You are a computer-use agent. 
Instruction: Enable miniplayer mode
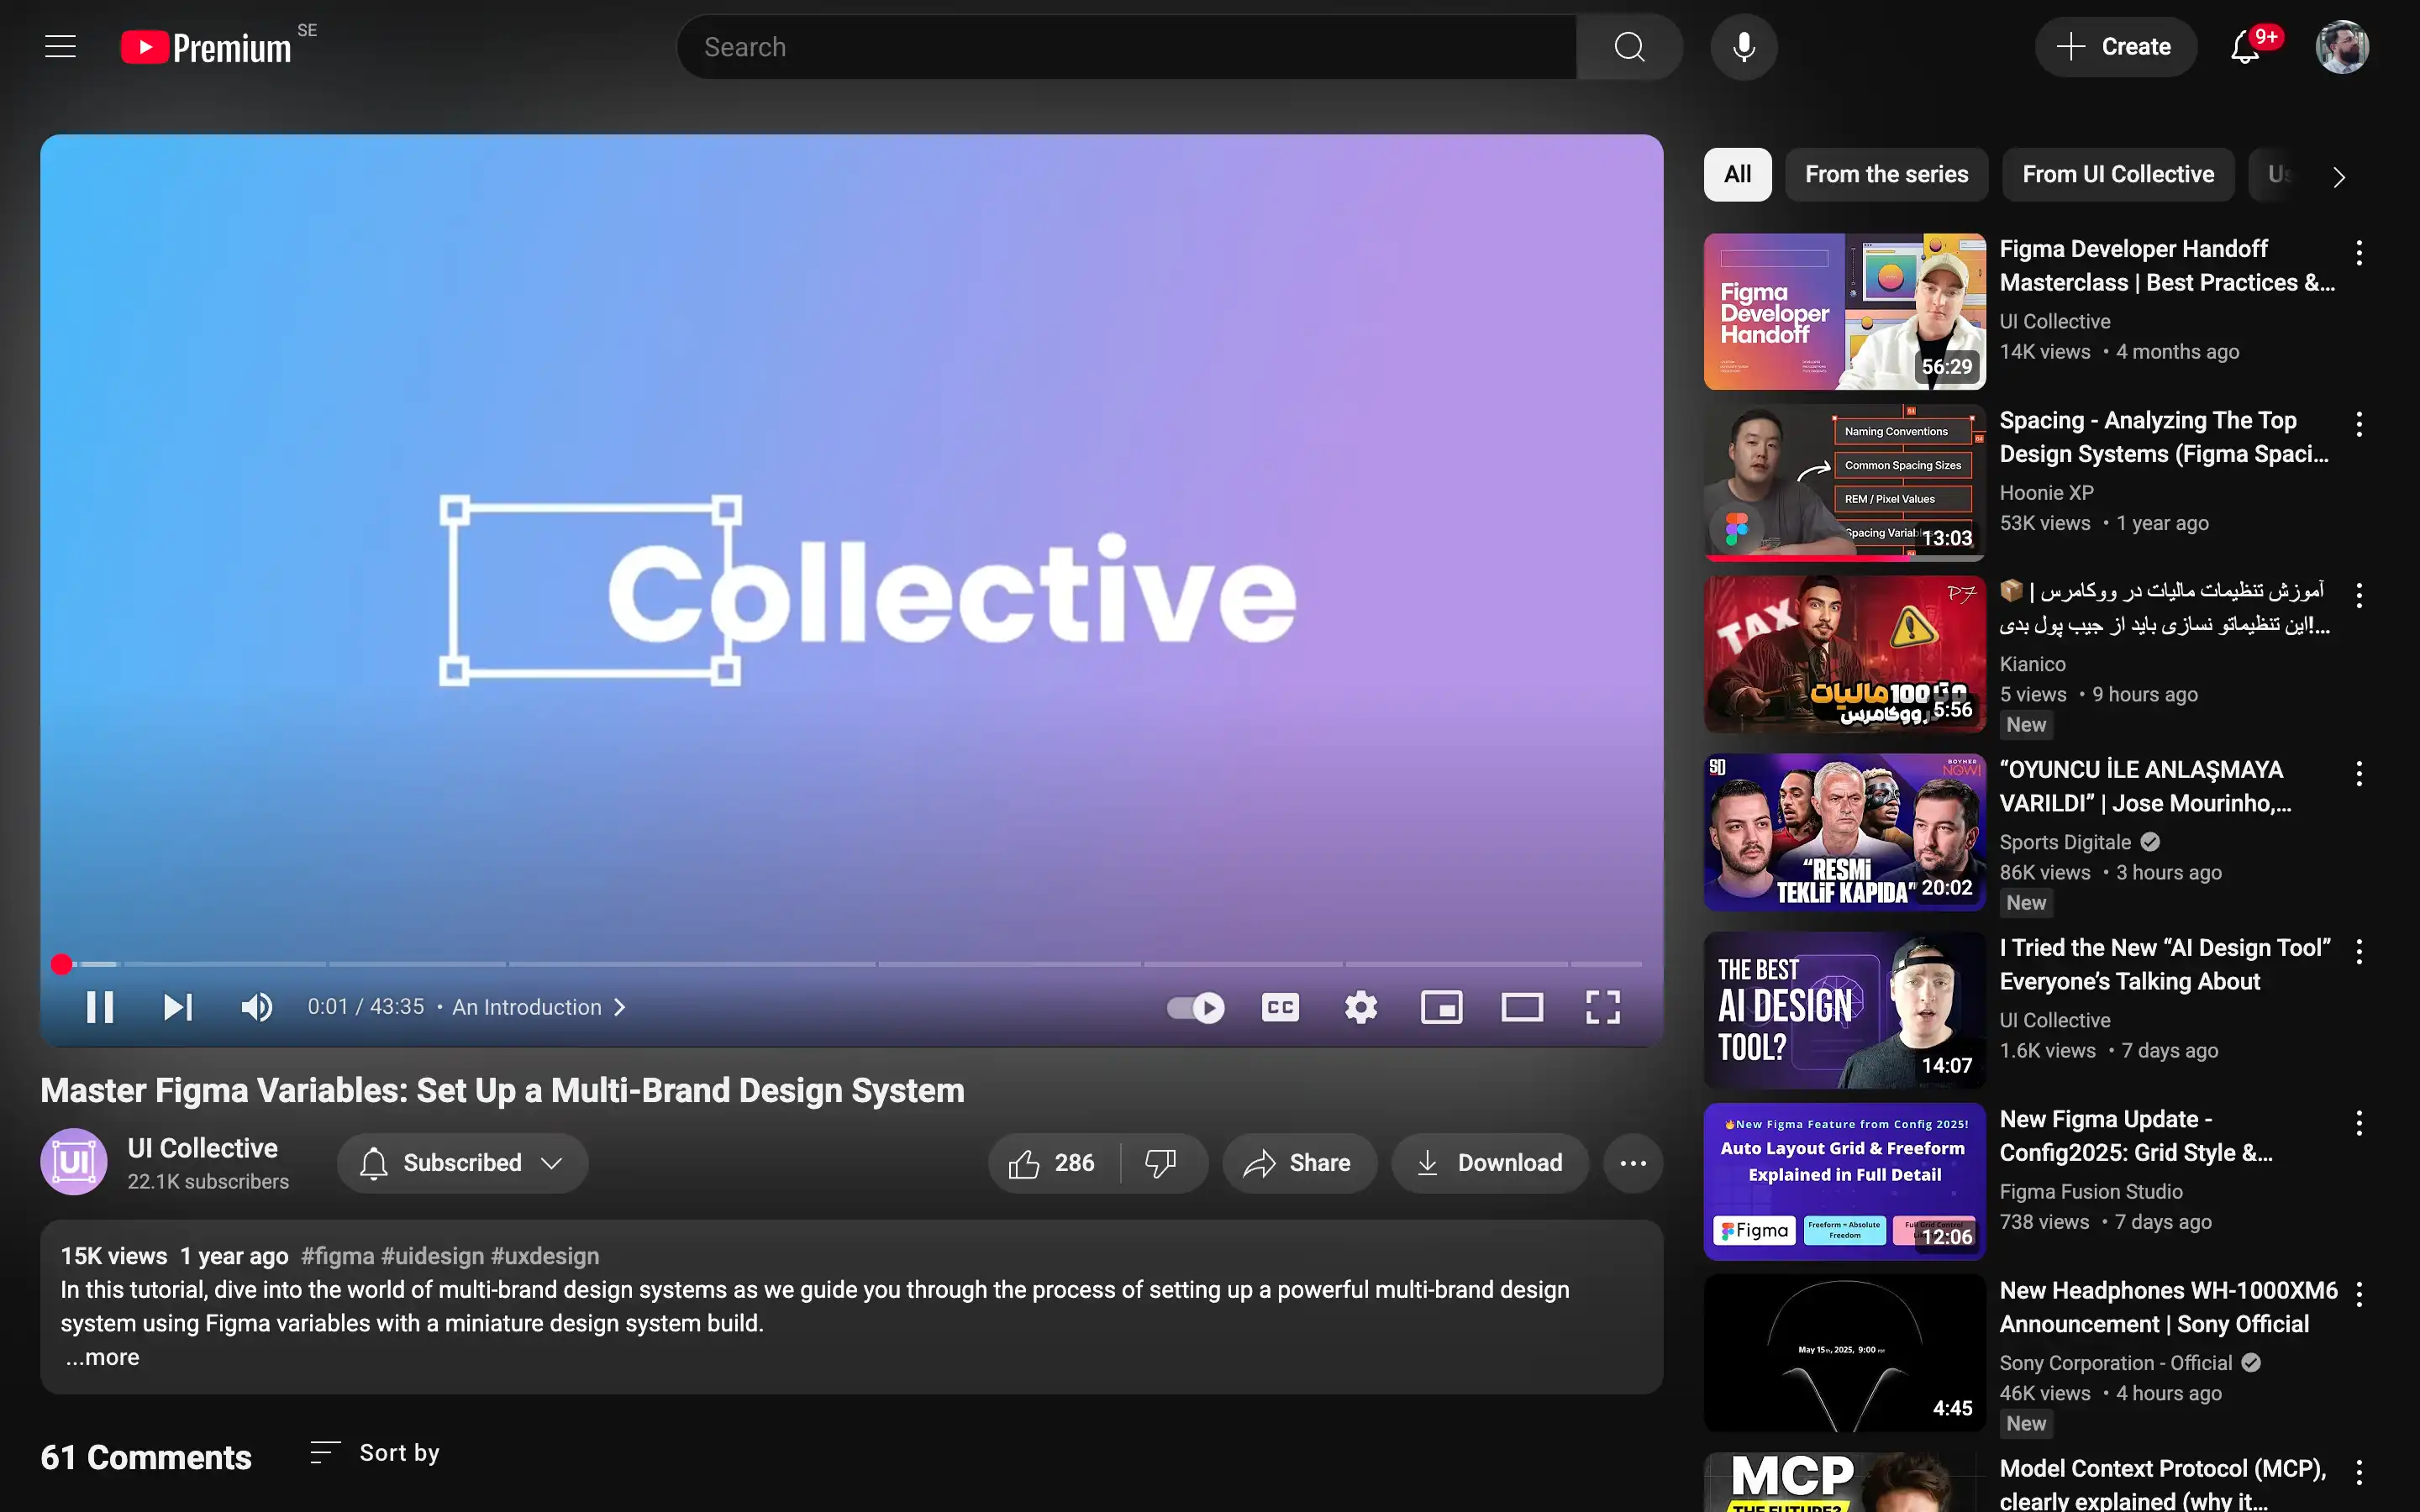(1441, 1007)
